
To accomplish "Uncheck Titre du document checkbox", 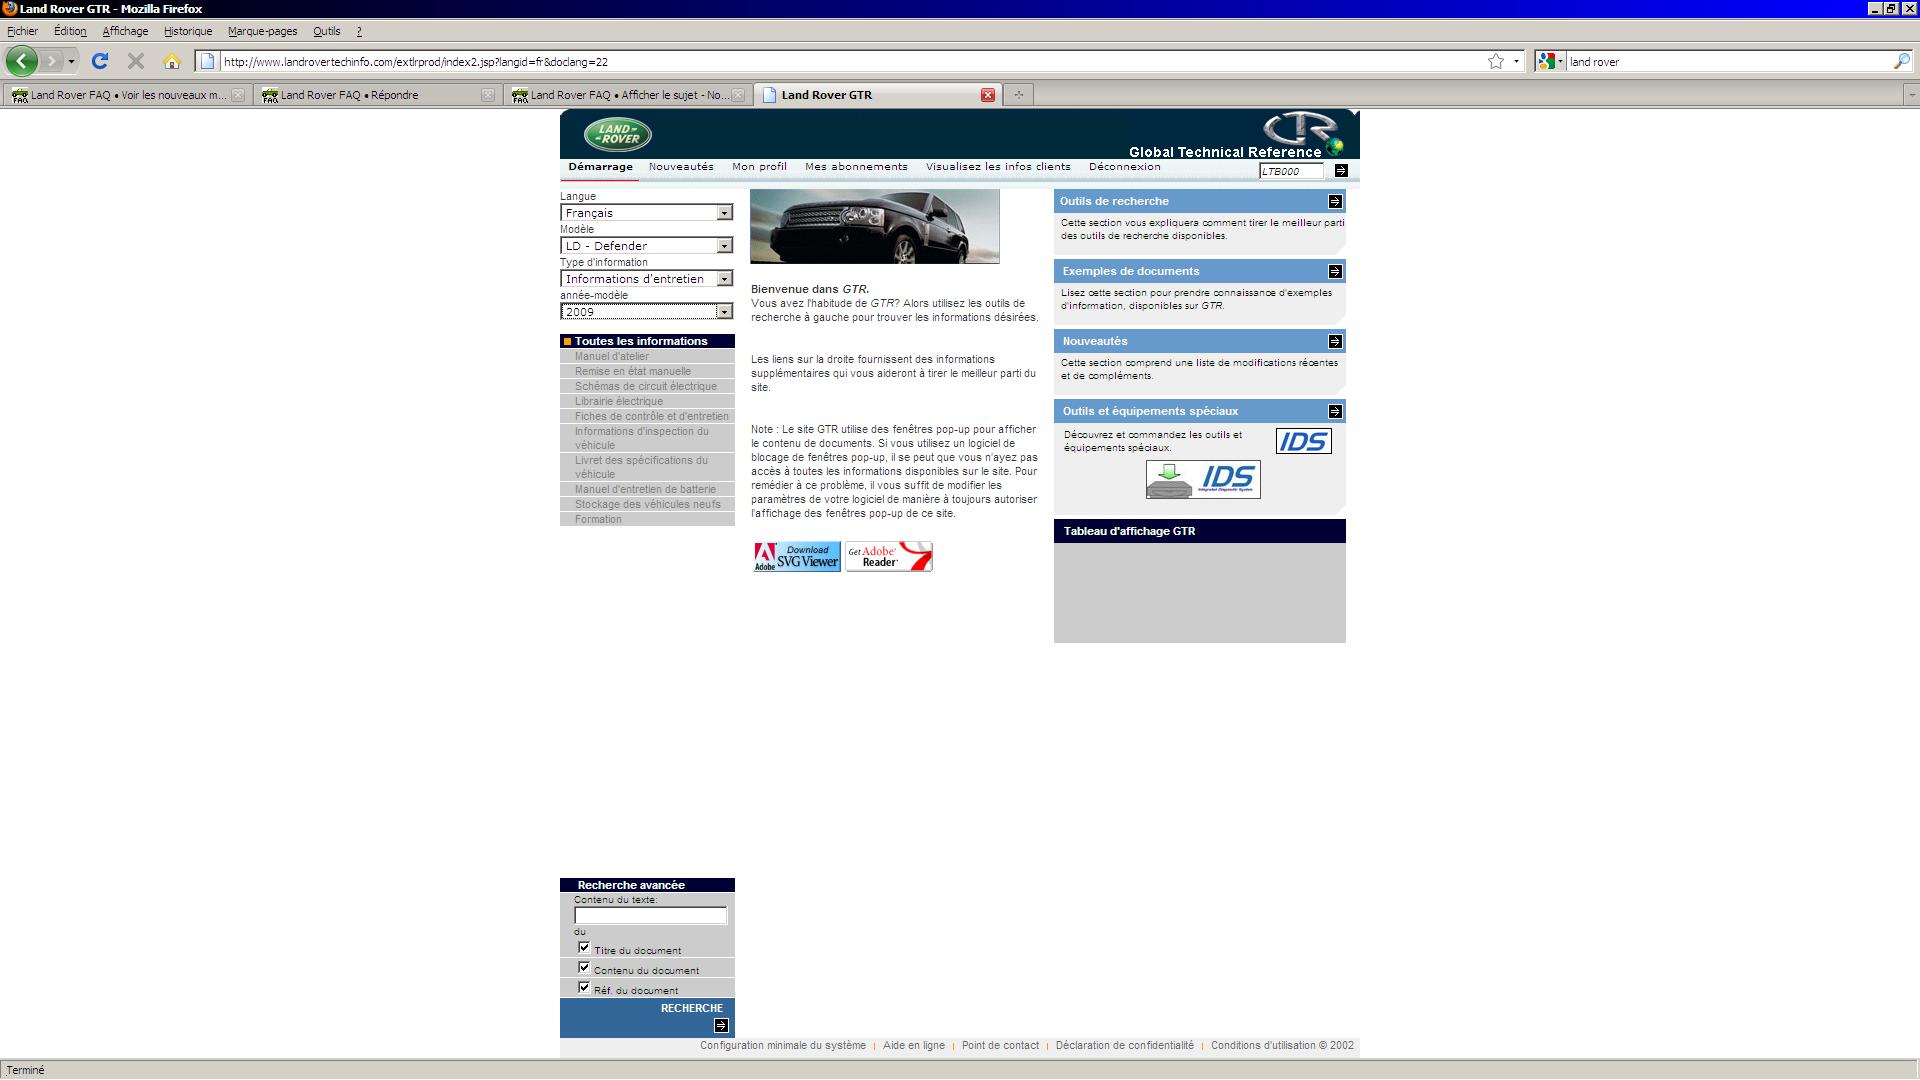I will (x=584, y=947).
